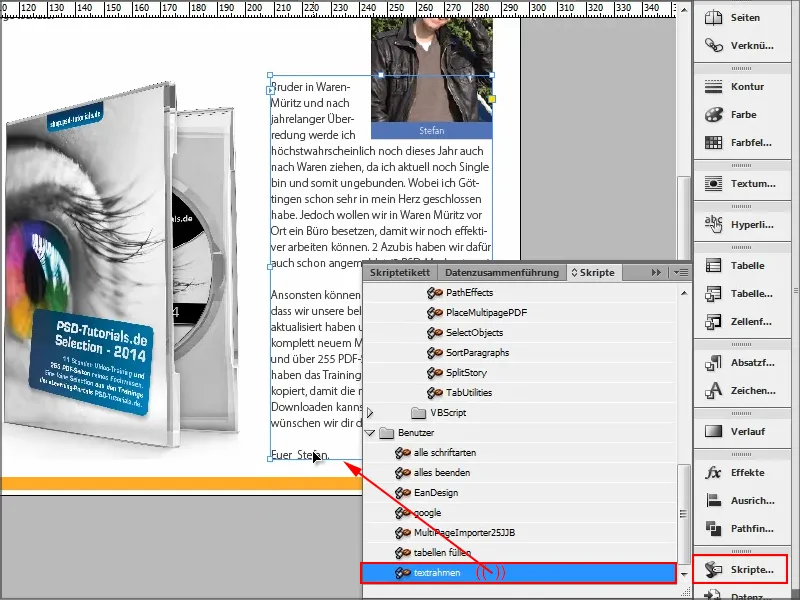The height and width of the screenshot is (600, 800).
Task: Click the SplitStory script icon
Action: (435, 372)
